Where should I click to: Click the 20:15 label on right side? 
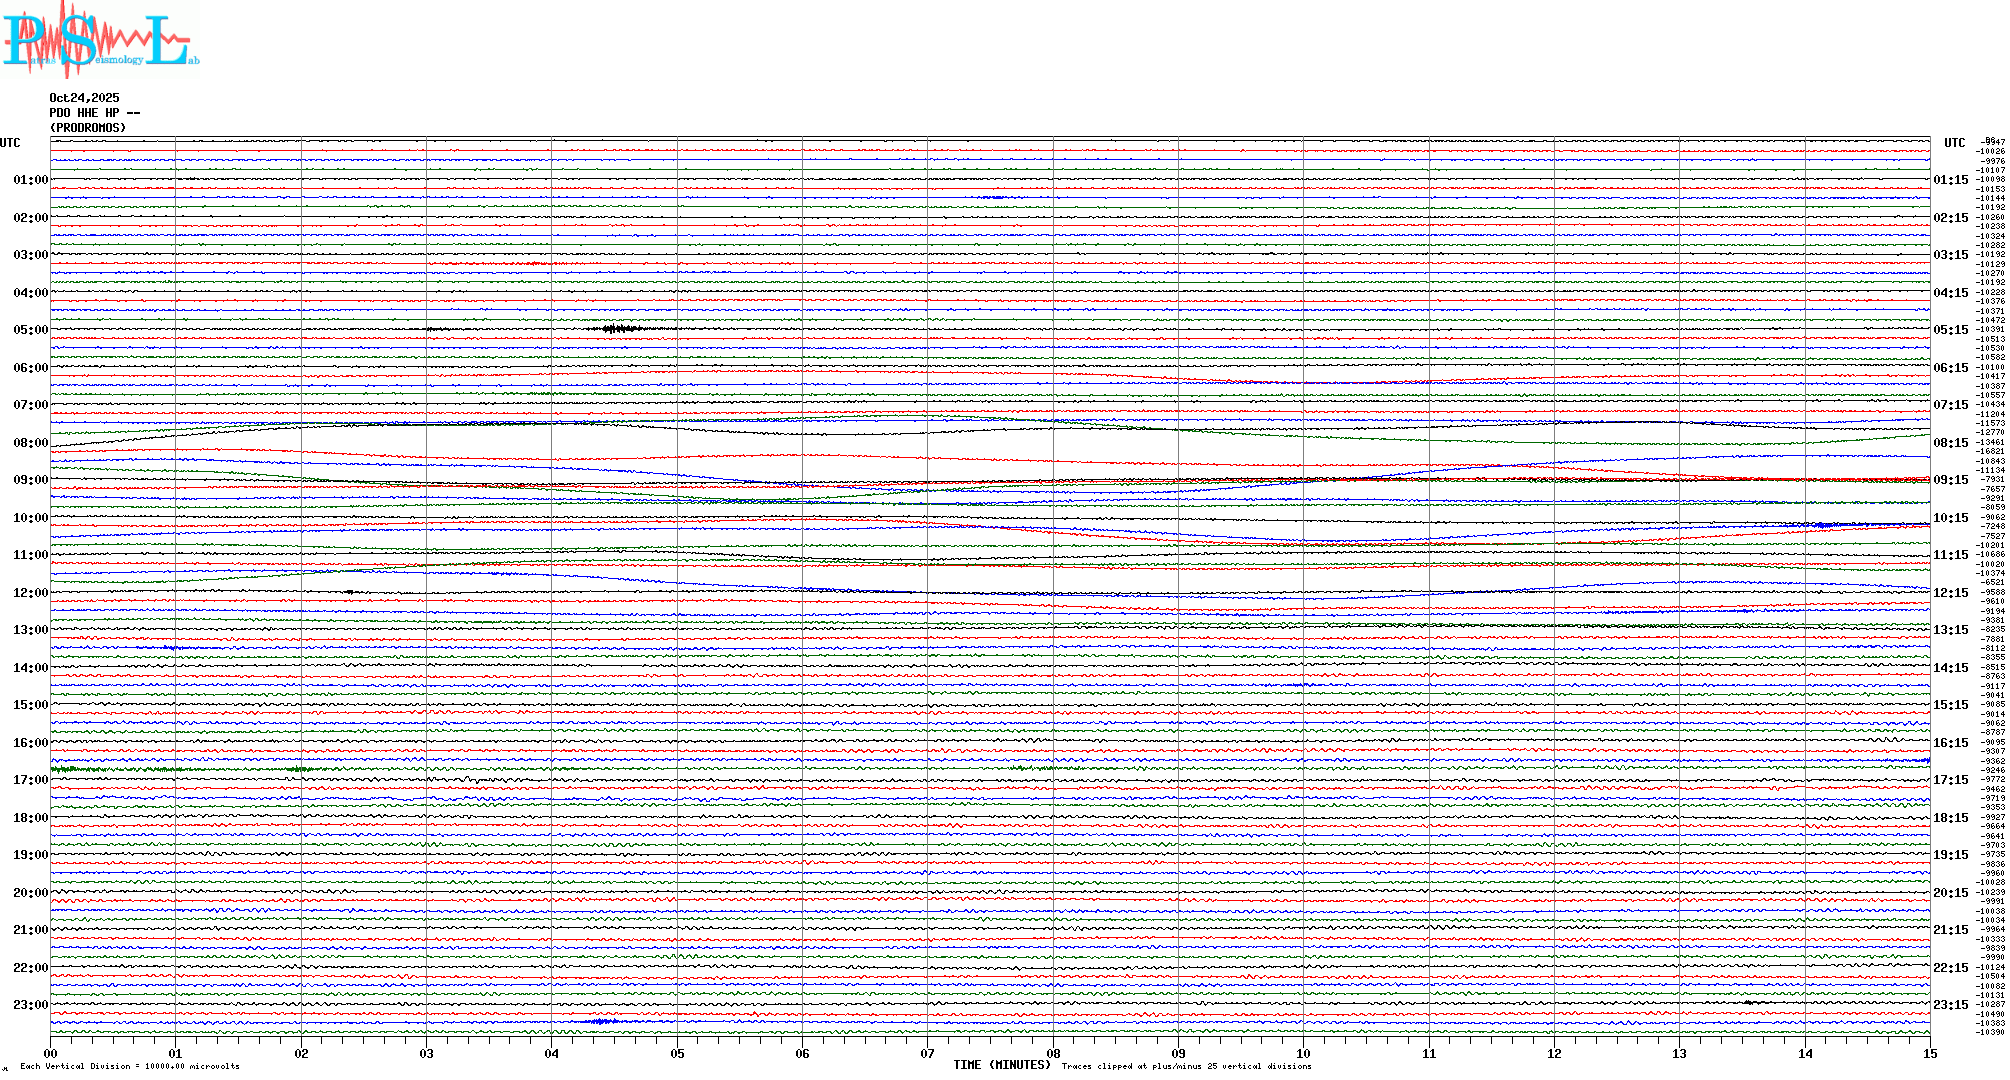click(x=1950, y=893)
